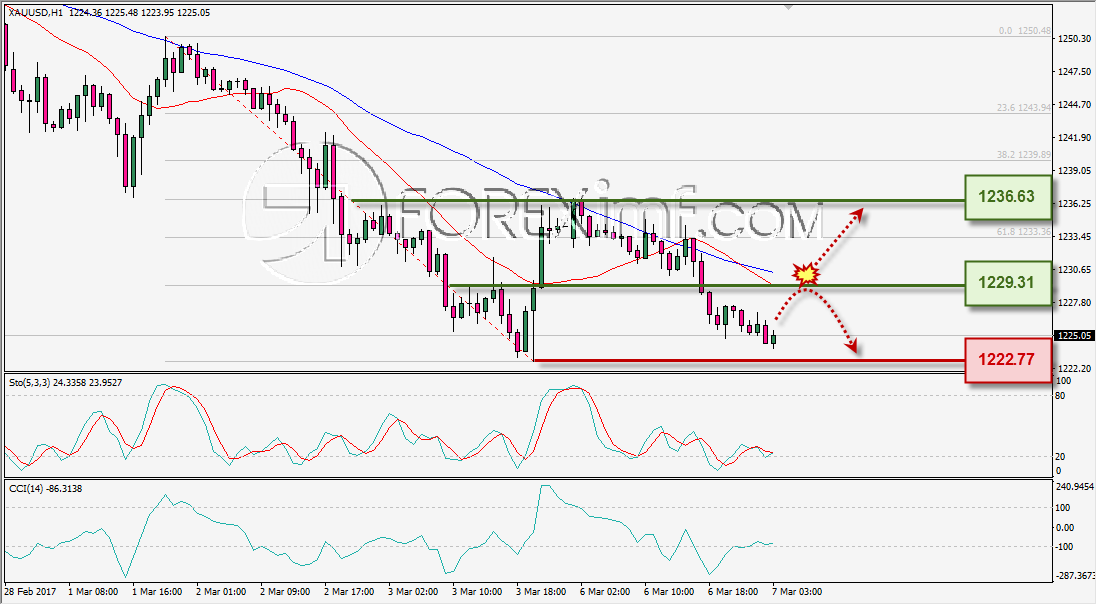This screenshot has height=605, width=1097.
Task: Click the 1236.25 price axis label
Action: point(1075,204)
